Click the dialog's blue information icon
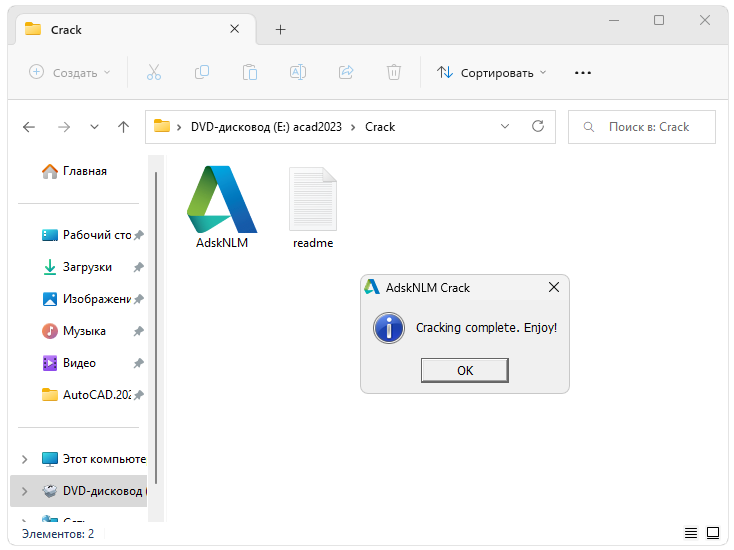The image size is (734, 550). coord(389,328)
